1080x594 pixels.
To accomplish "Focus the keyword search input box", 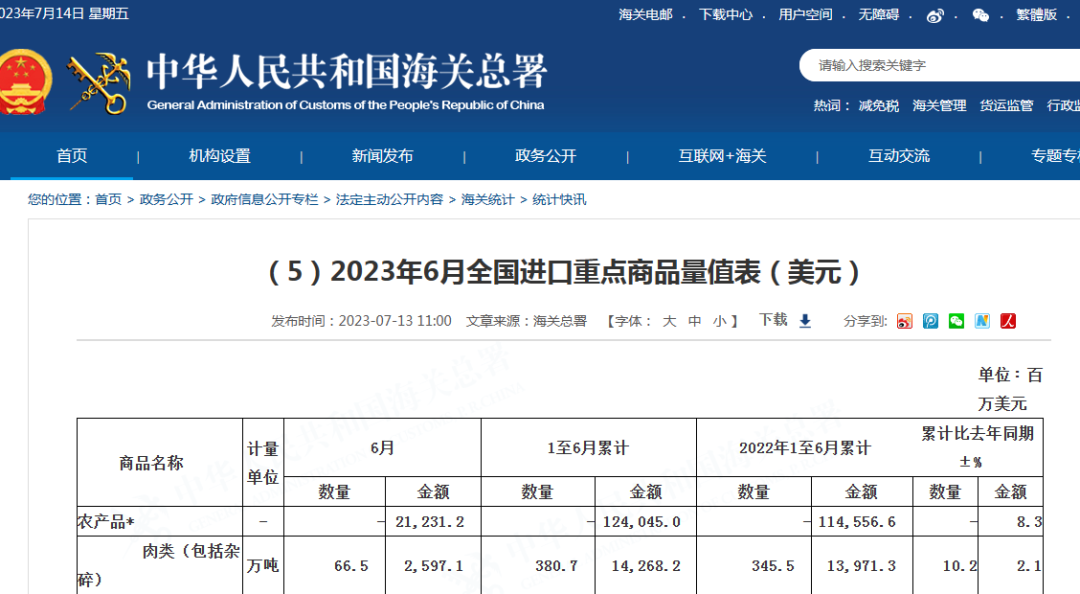I will [940, 66].
